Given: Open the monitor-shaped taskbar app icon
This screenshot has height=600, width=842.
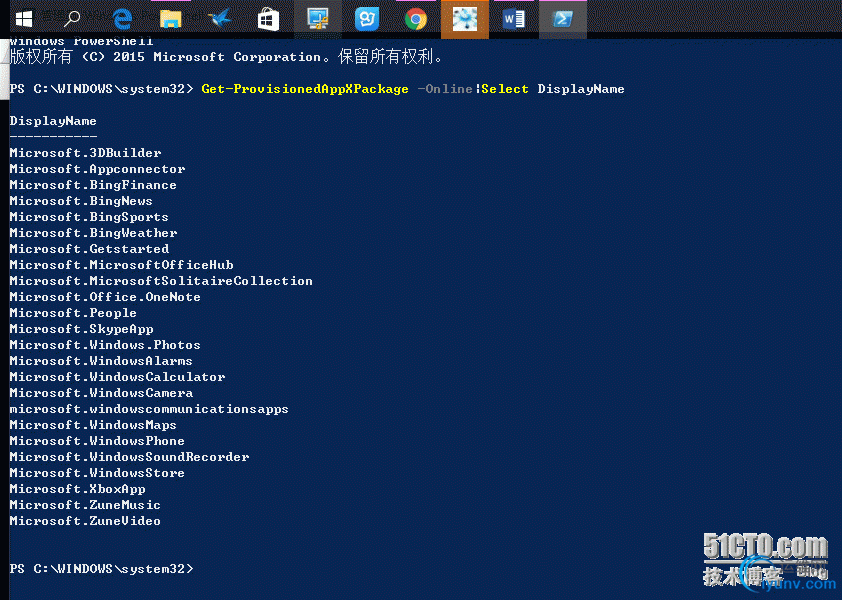Looking at the screenshot, I should (318, 19).
